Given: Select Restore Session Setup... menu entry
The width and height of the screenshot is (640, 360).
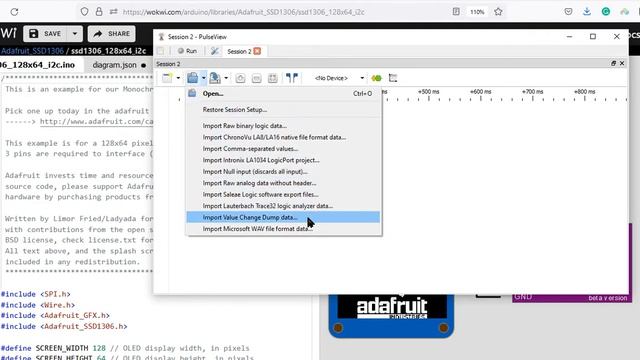Looking at the screenshot, I should 283,109.
